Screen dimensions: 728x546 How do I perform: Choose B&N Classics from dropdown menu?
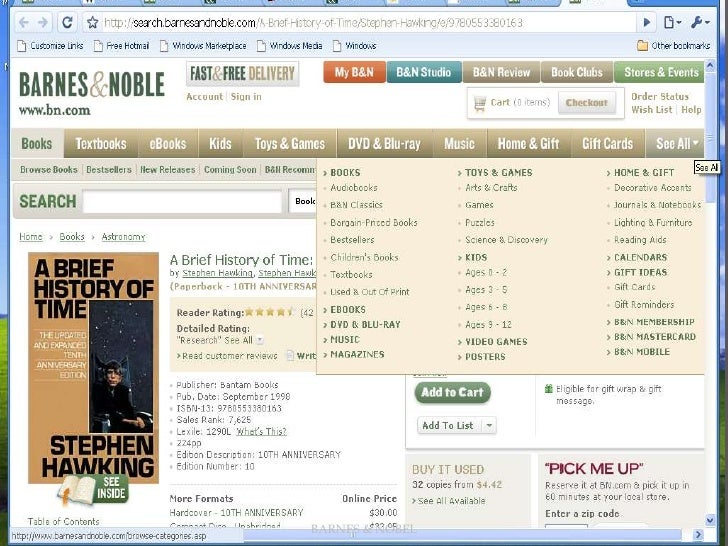pyautogui.click(x=356, y=205)
